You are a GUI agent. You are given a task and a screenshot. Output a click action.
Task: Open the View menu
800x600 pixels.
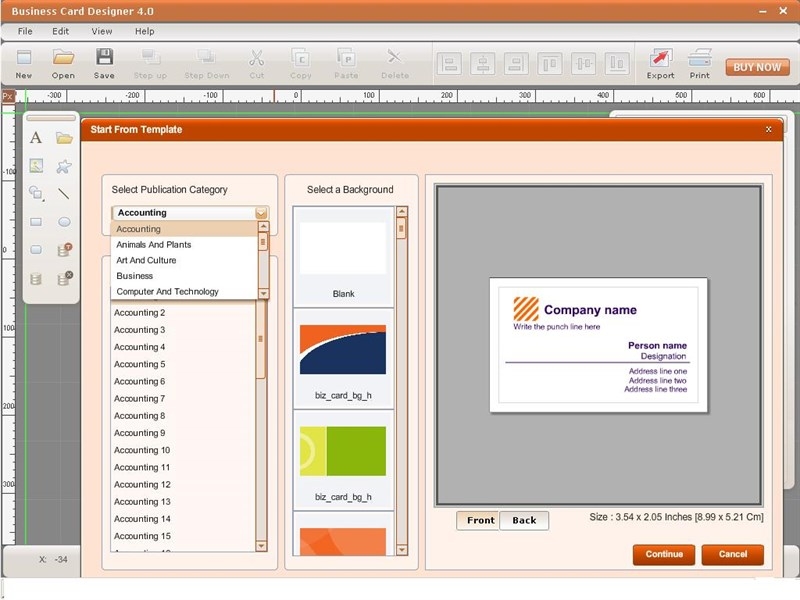[102, 31]
